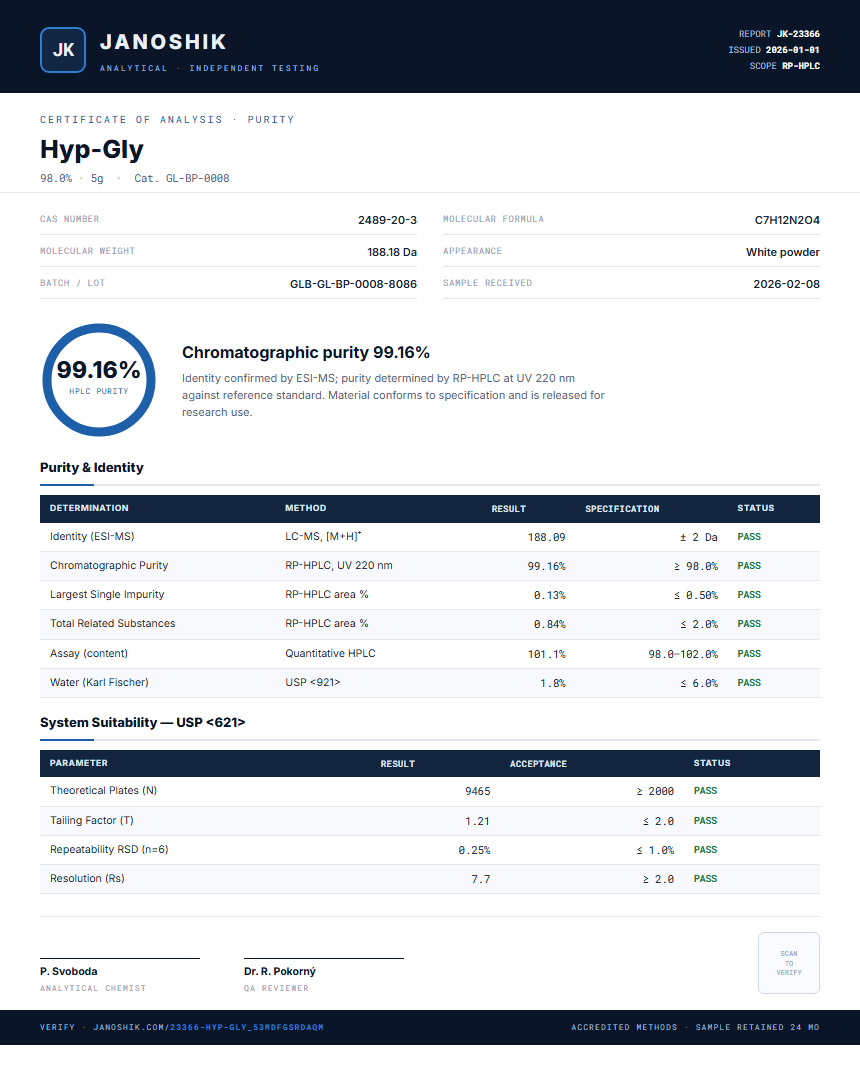Select the ESI-MS result 188.09
Screen dimensions: 860x1073
[x=547, y=537]
